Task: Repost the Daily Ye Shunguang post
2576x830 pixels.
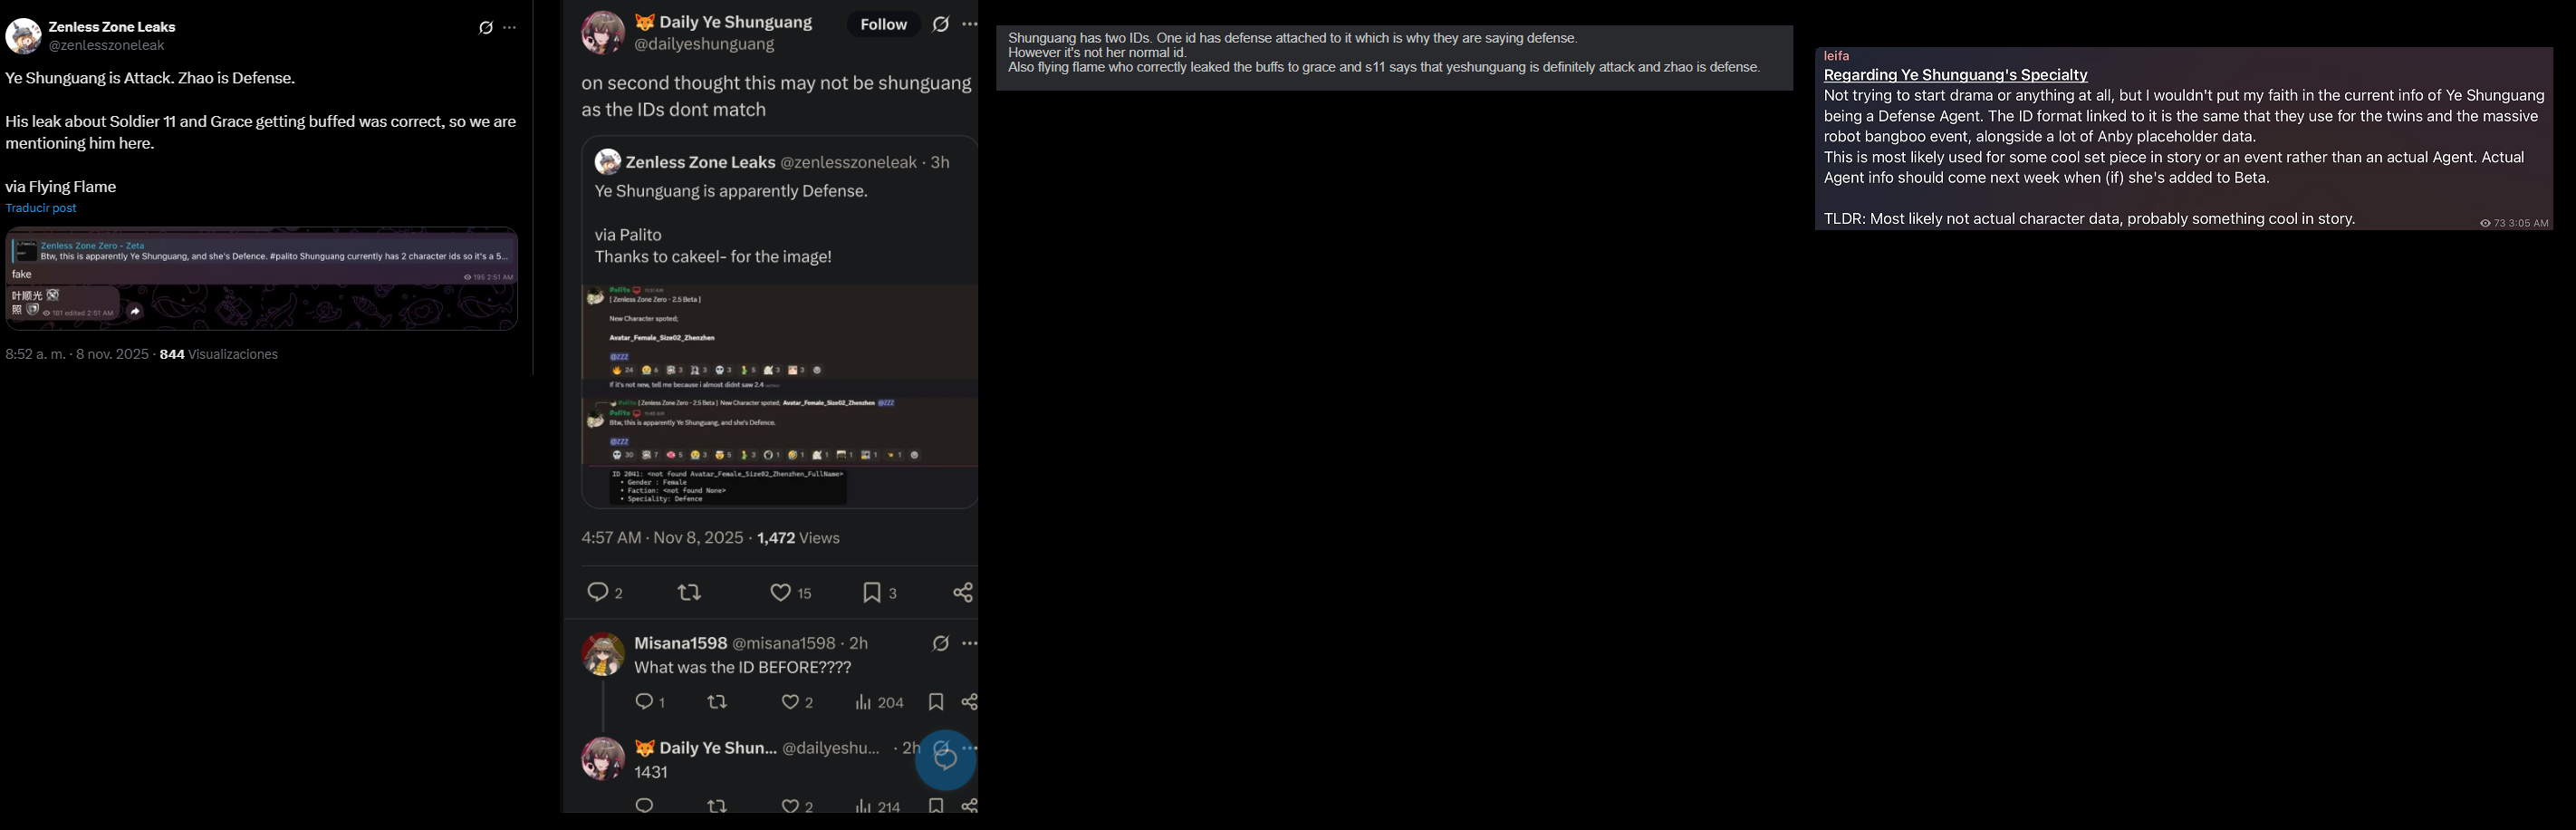Action: click(689, 592)
